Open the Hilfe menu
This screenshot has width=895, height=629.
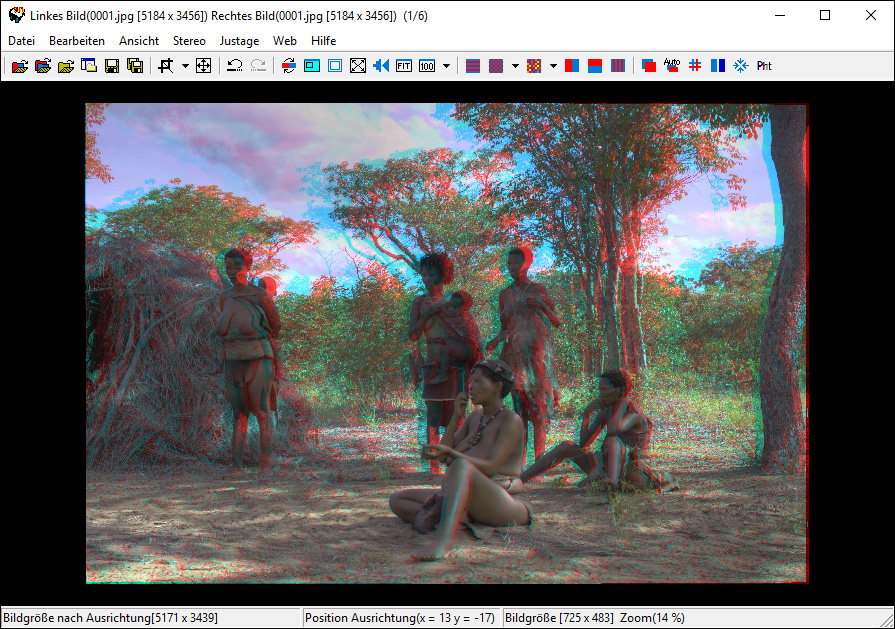pyautogui.click(x=323, y=41)
